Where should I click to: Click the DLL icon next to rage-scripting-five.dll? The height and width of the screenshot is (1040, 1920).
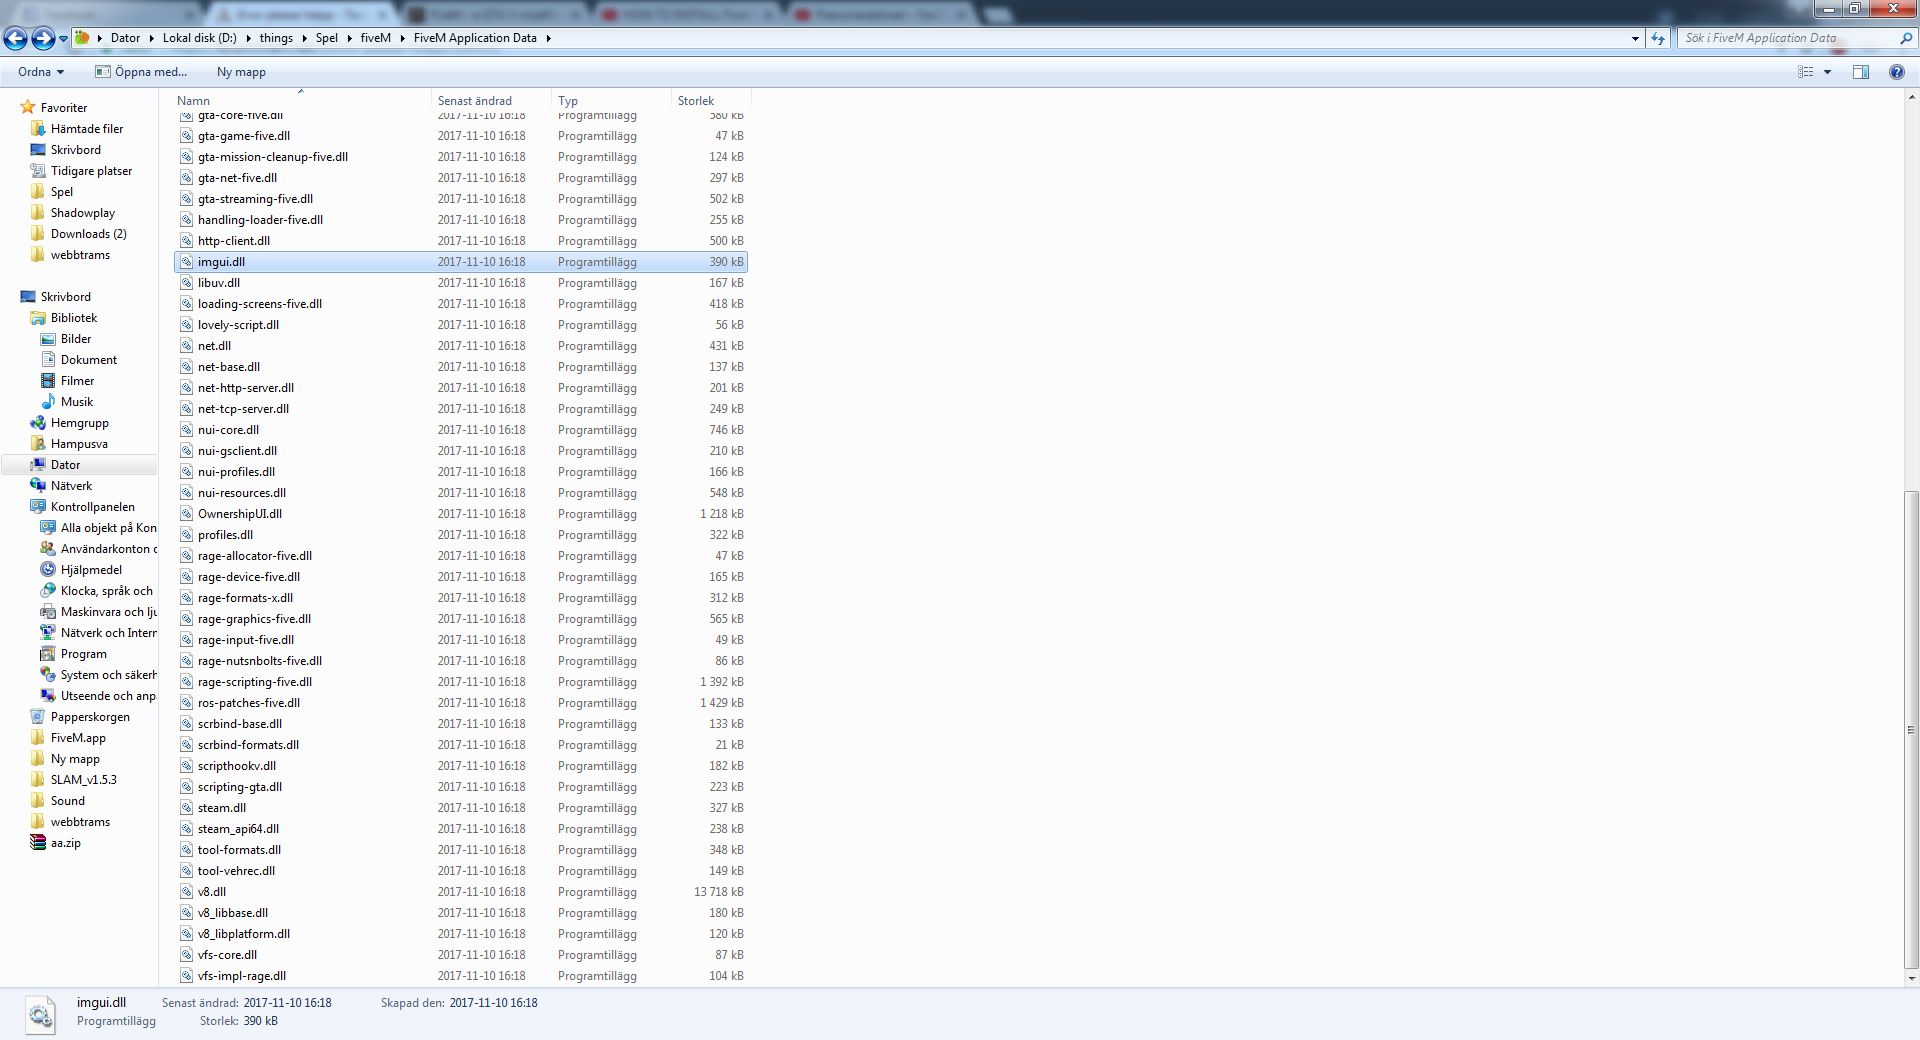(186, 682)
